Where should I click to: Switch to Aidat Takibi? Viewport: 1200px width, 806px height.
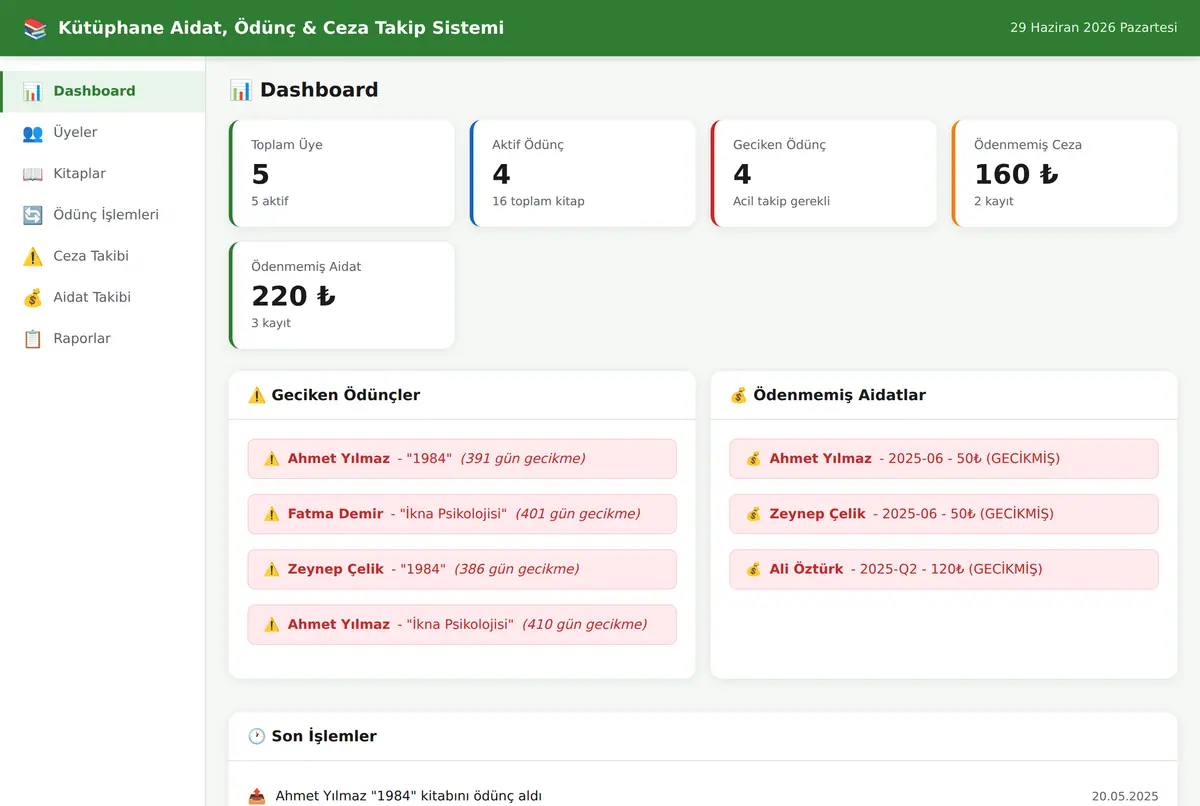pyautogui.click(x=103, y=297)
